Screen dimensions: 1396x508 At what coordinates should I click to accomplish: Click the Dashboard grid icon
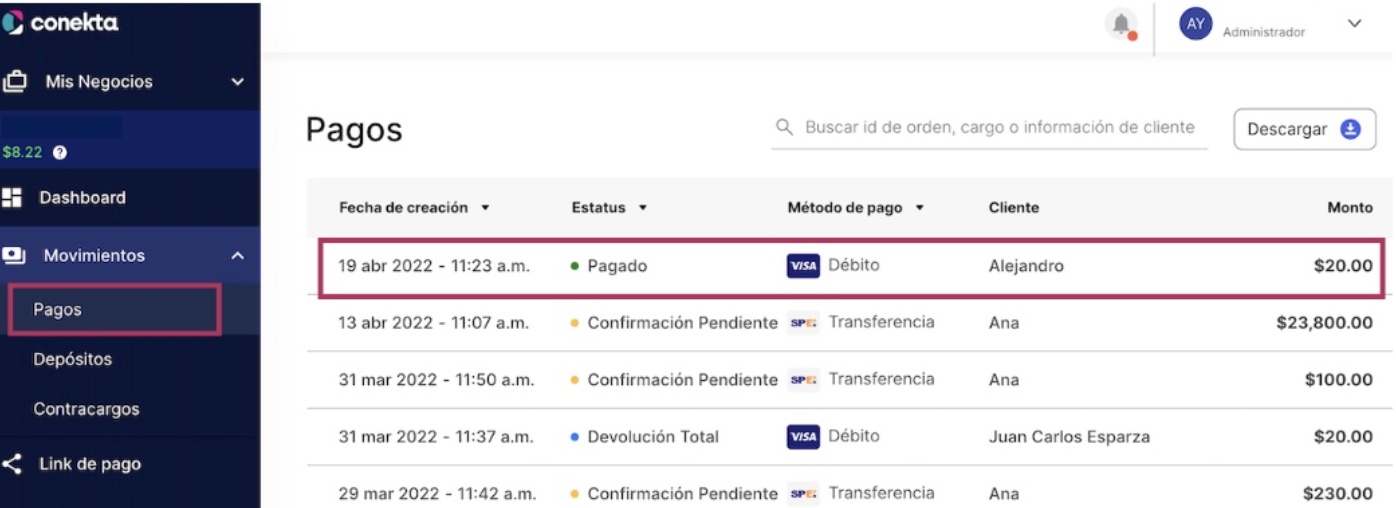[12, 198]
